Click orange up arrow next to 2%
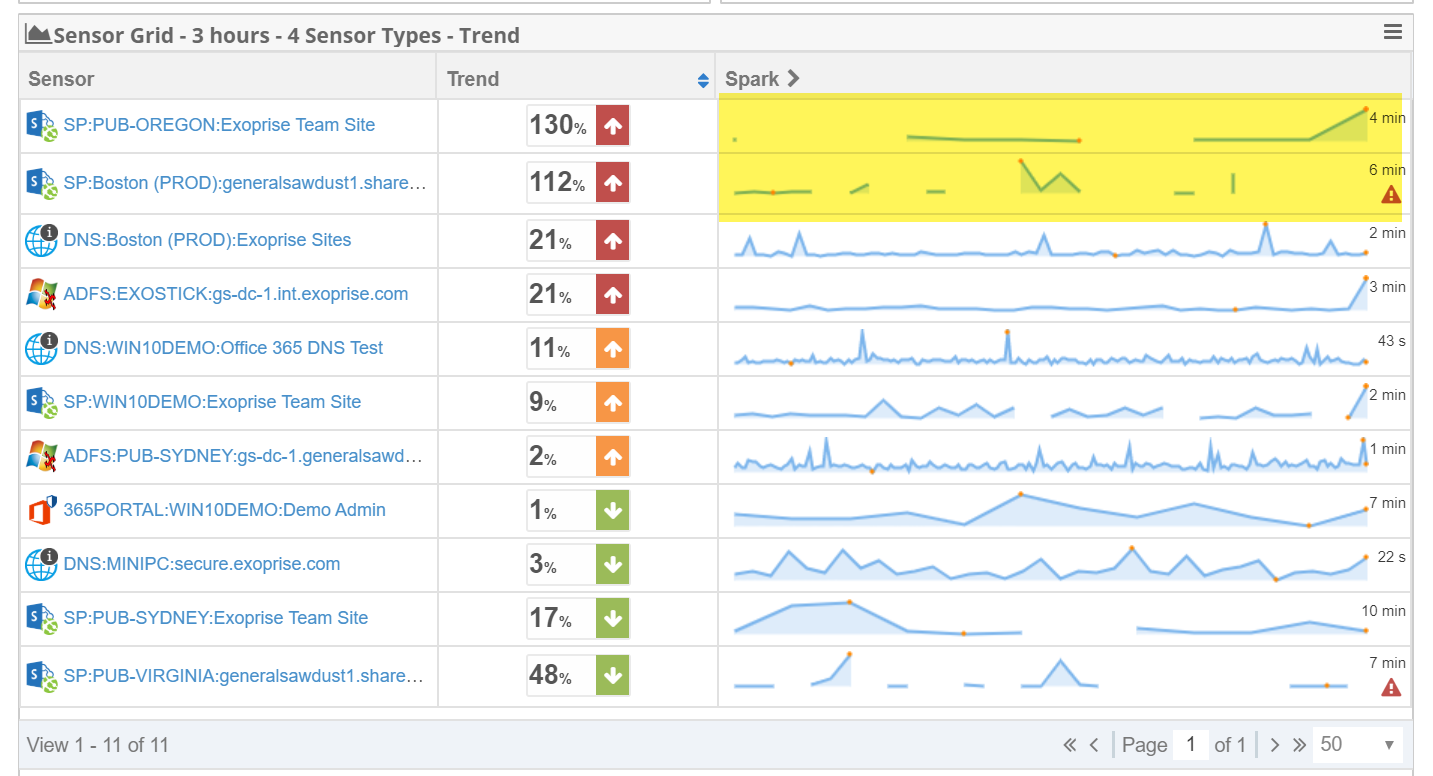The width and height of the screenshot is (1433, 776). click(x=613, y=457)
